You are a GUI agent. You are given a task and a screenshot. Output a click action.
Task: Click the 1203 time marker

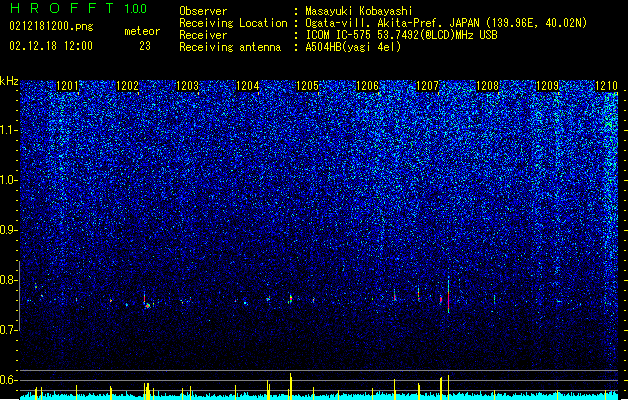tap(187, 86)
